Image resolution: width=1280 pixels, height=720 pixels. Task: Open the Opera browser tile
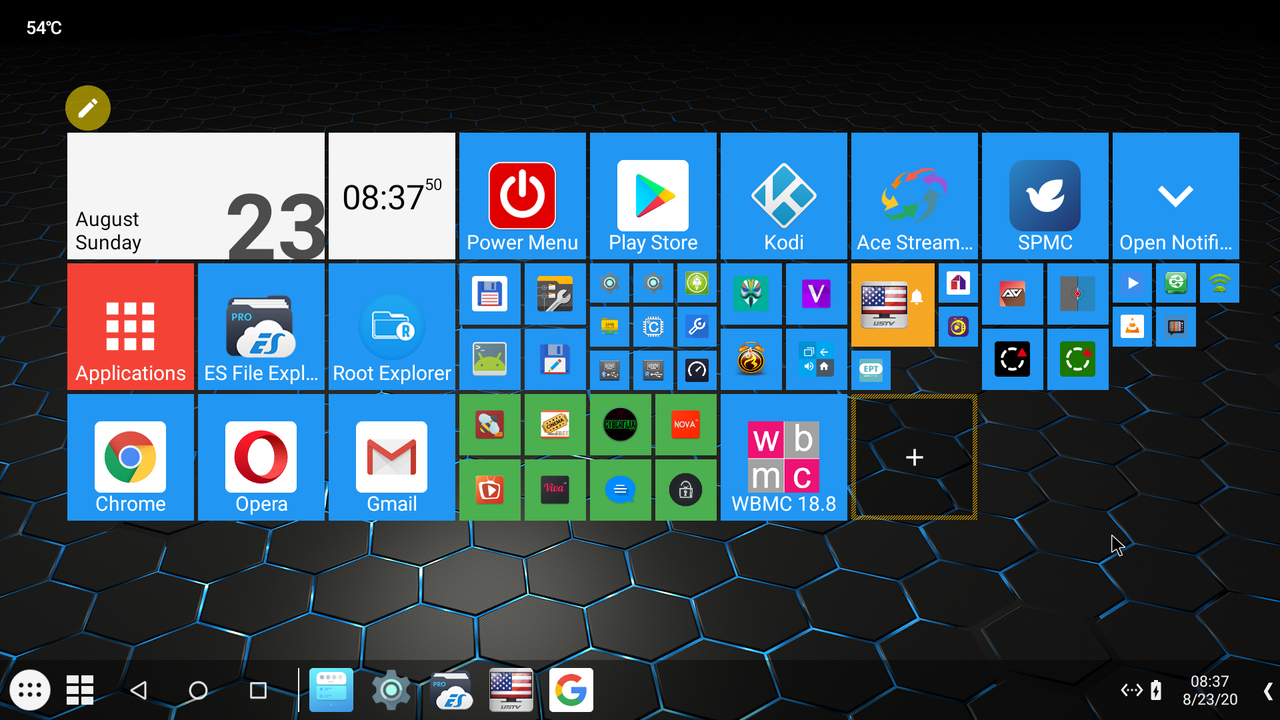point(261,457)
